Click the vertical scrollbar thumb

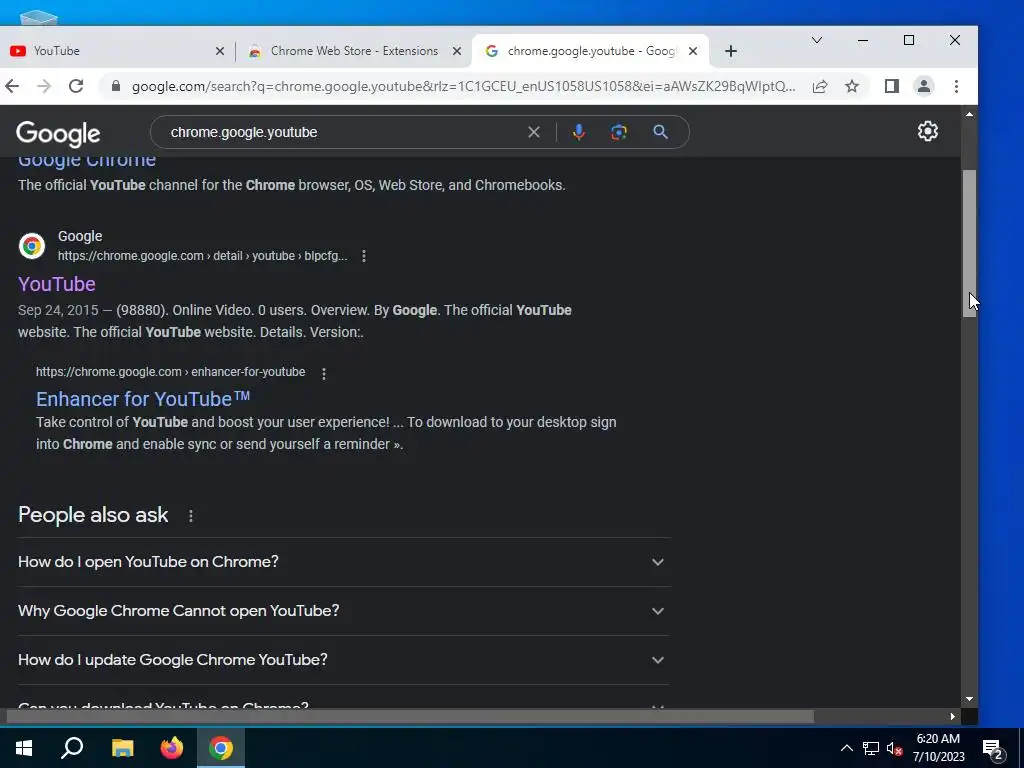pos(969,244)
